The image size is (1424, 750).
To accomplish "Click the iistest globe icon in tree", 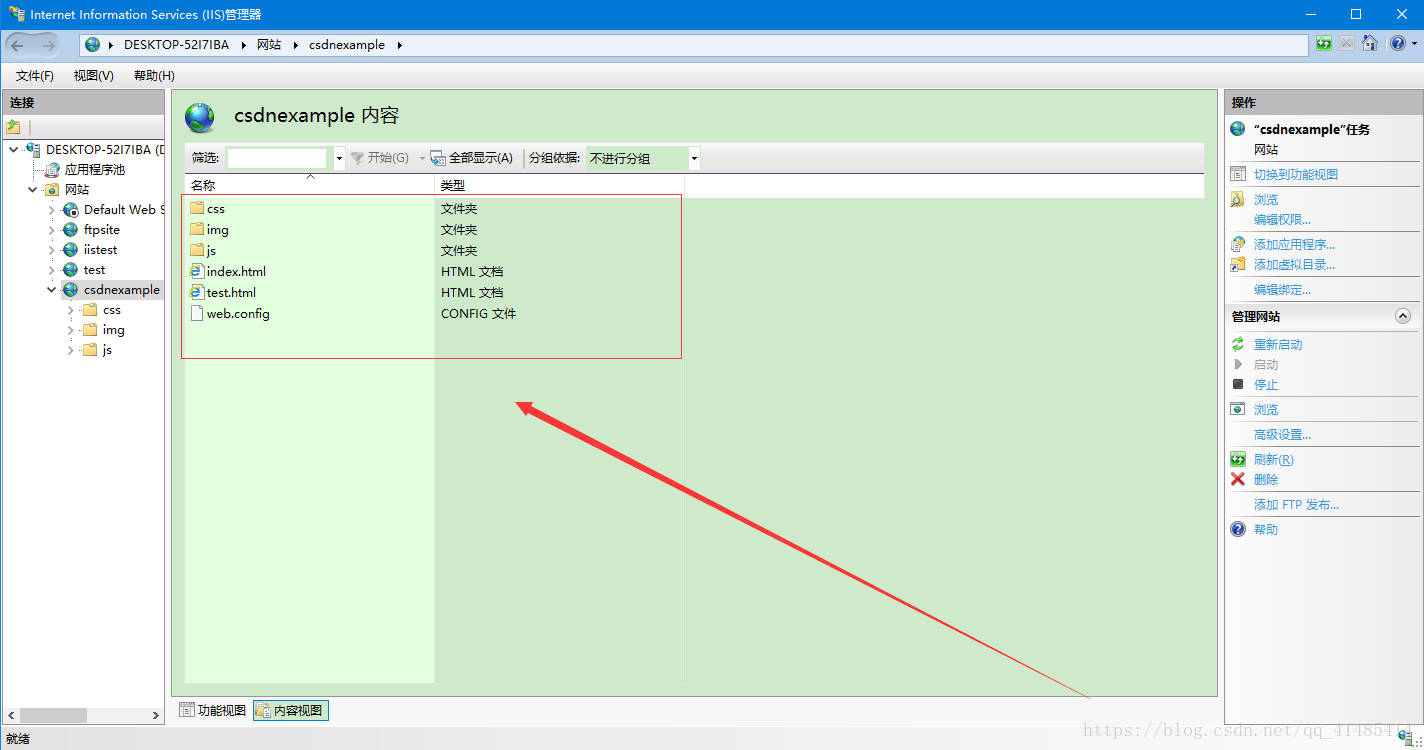I will click(x=70, y=250).
